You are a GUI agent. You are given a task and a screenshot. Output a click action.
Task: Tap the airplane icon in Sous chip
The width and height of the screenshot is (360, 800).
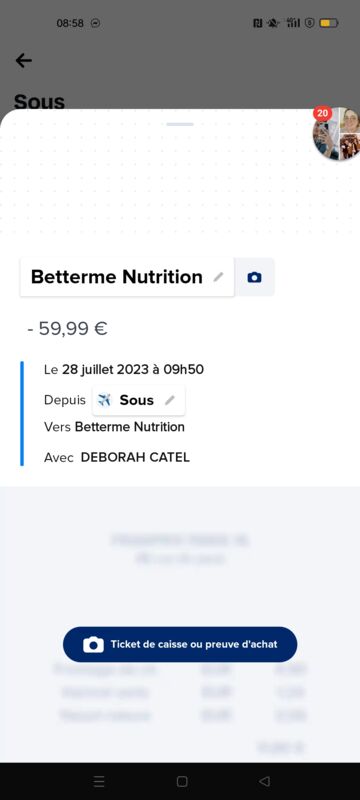pos(105,400)
